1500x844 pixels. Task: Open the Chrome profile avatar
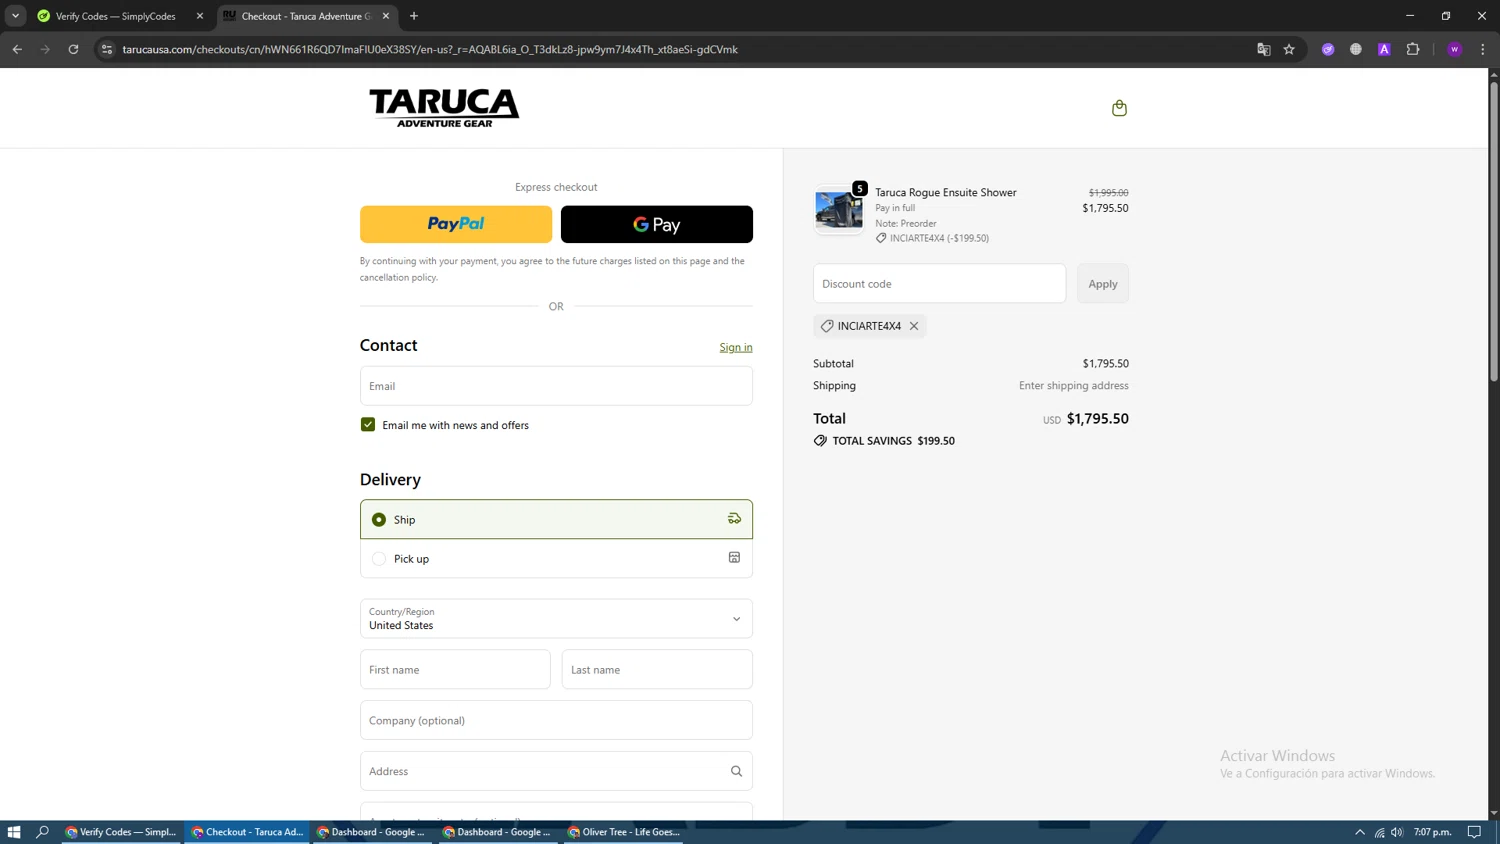click(1455, 49)
